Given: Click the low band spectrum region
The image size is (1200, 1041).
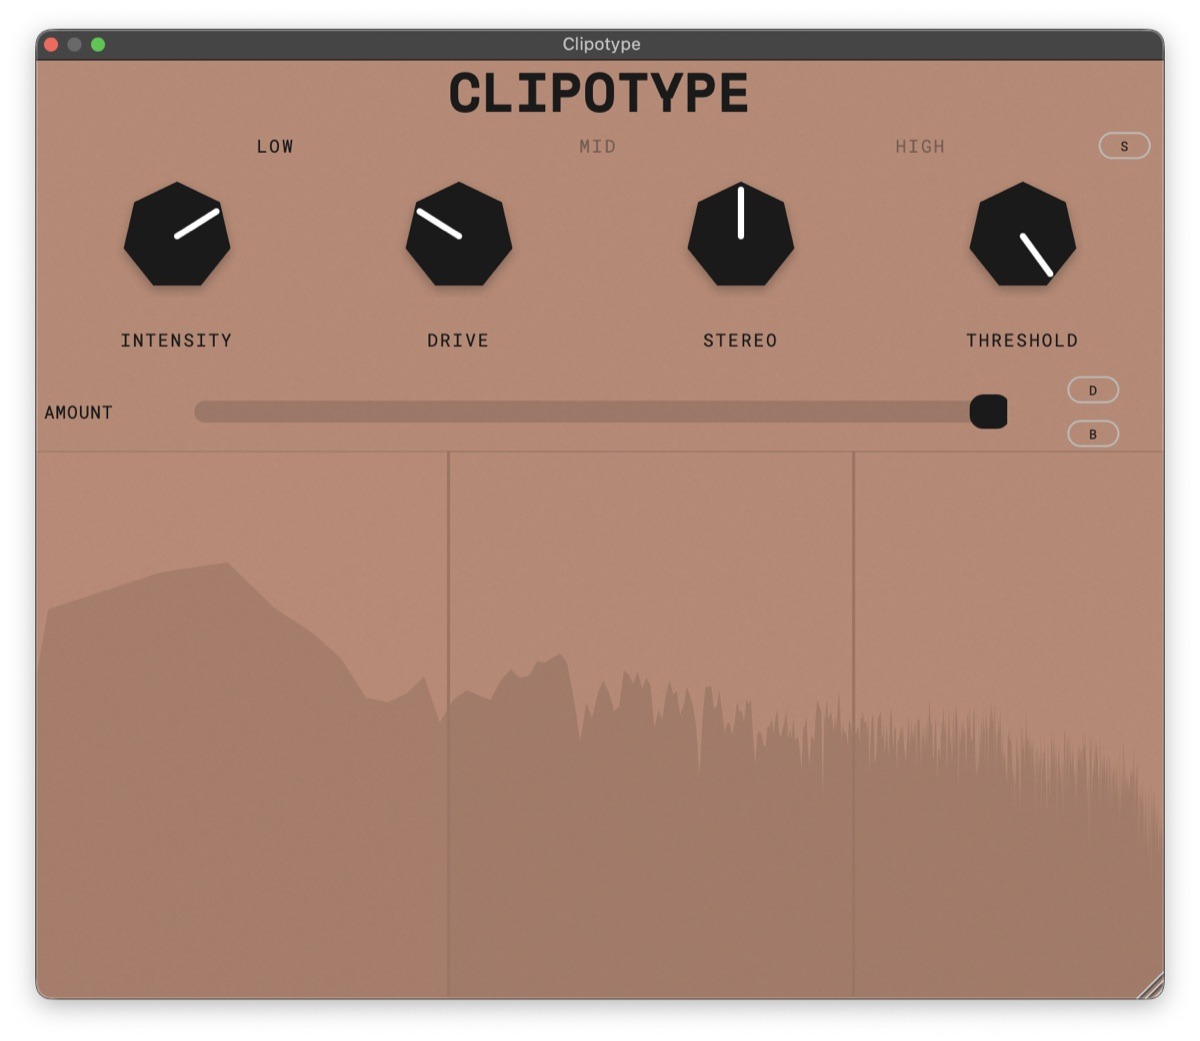Looking at the screenshot, I should [x=242, y=724].
